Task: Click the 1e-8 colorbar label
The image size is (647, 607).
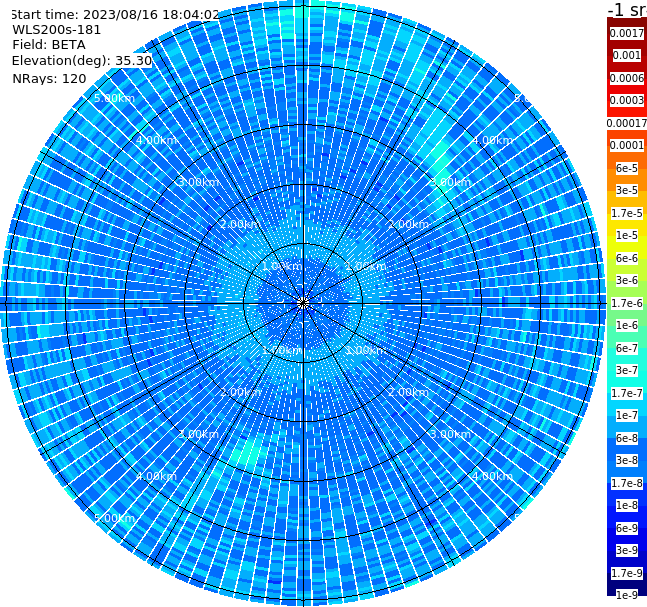Action: click(x=627, y=505)
